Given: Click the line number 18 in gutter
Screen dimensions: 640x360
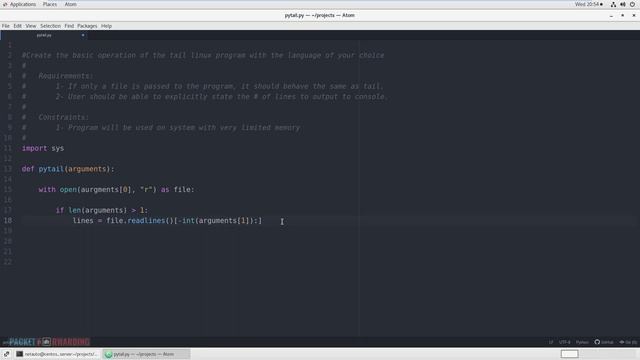Looking at the screenshot, I should pos(8,221).
